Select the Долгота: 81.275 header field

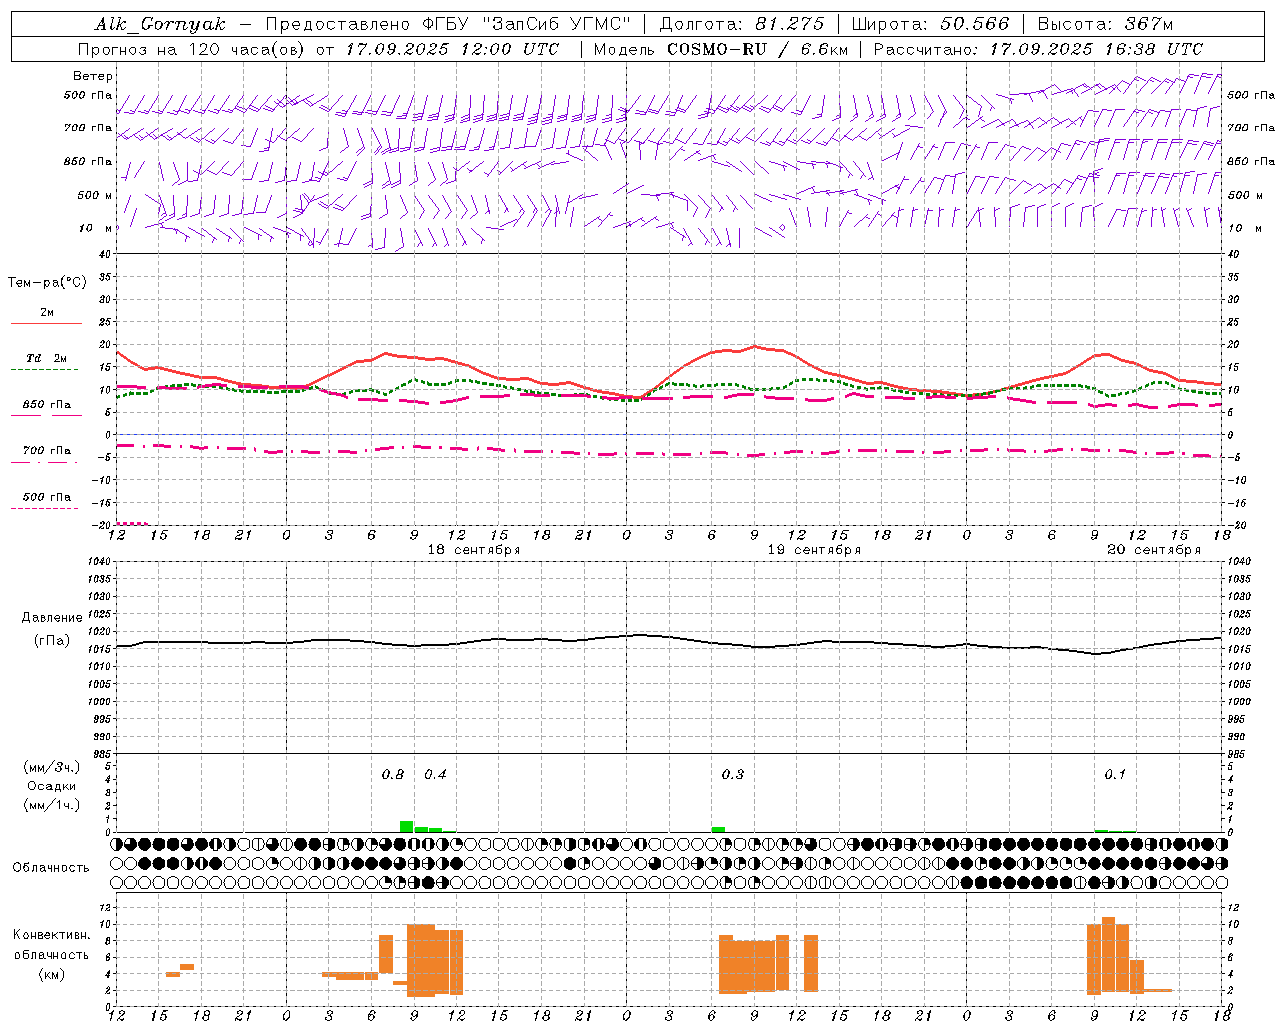coord(742,24)
